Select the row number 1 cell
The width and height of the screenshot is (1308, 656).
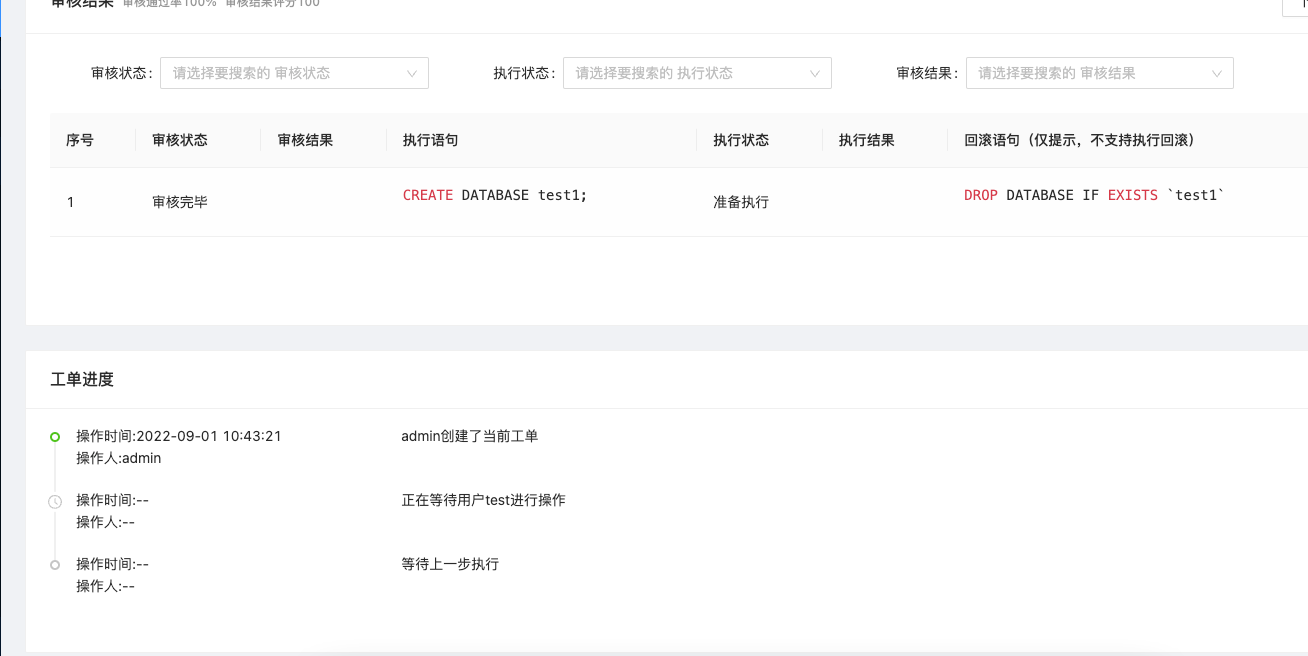(71, 202)
